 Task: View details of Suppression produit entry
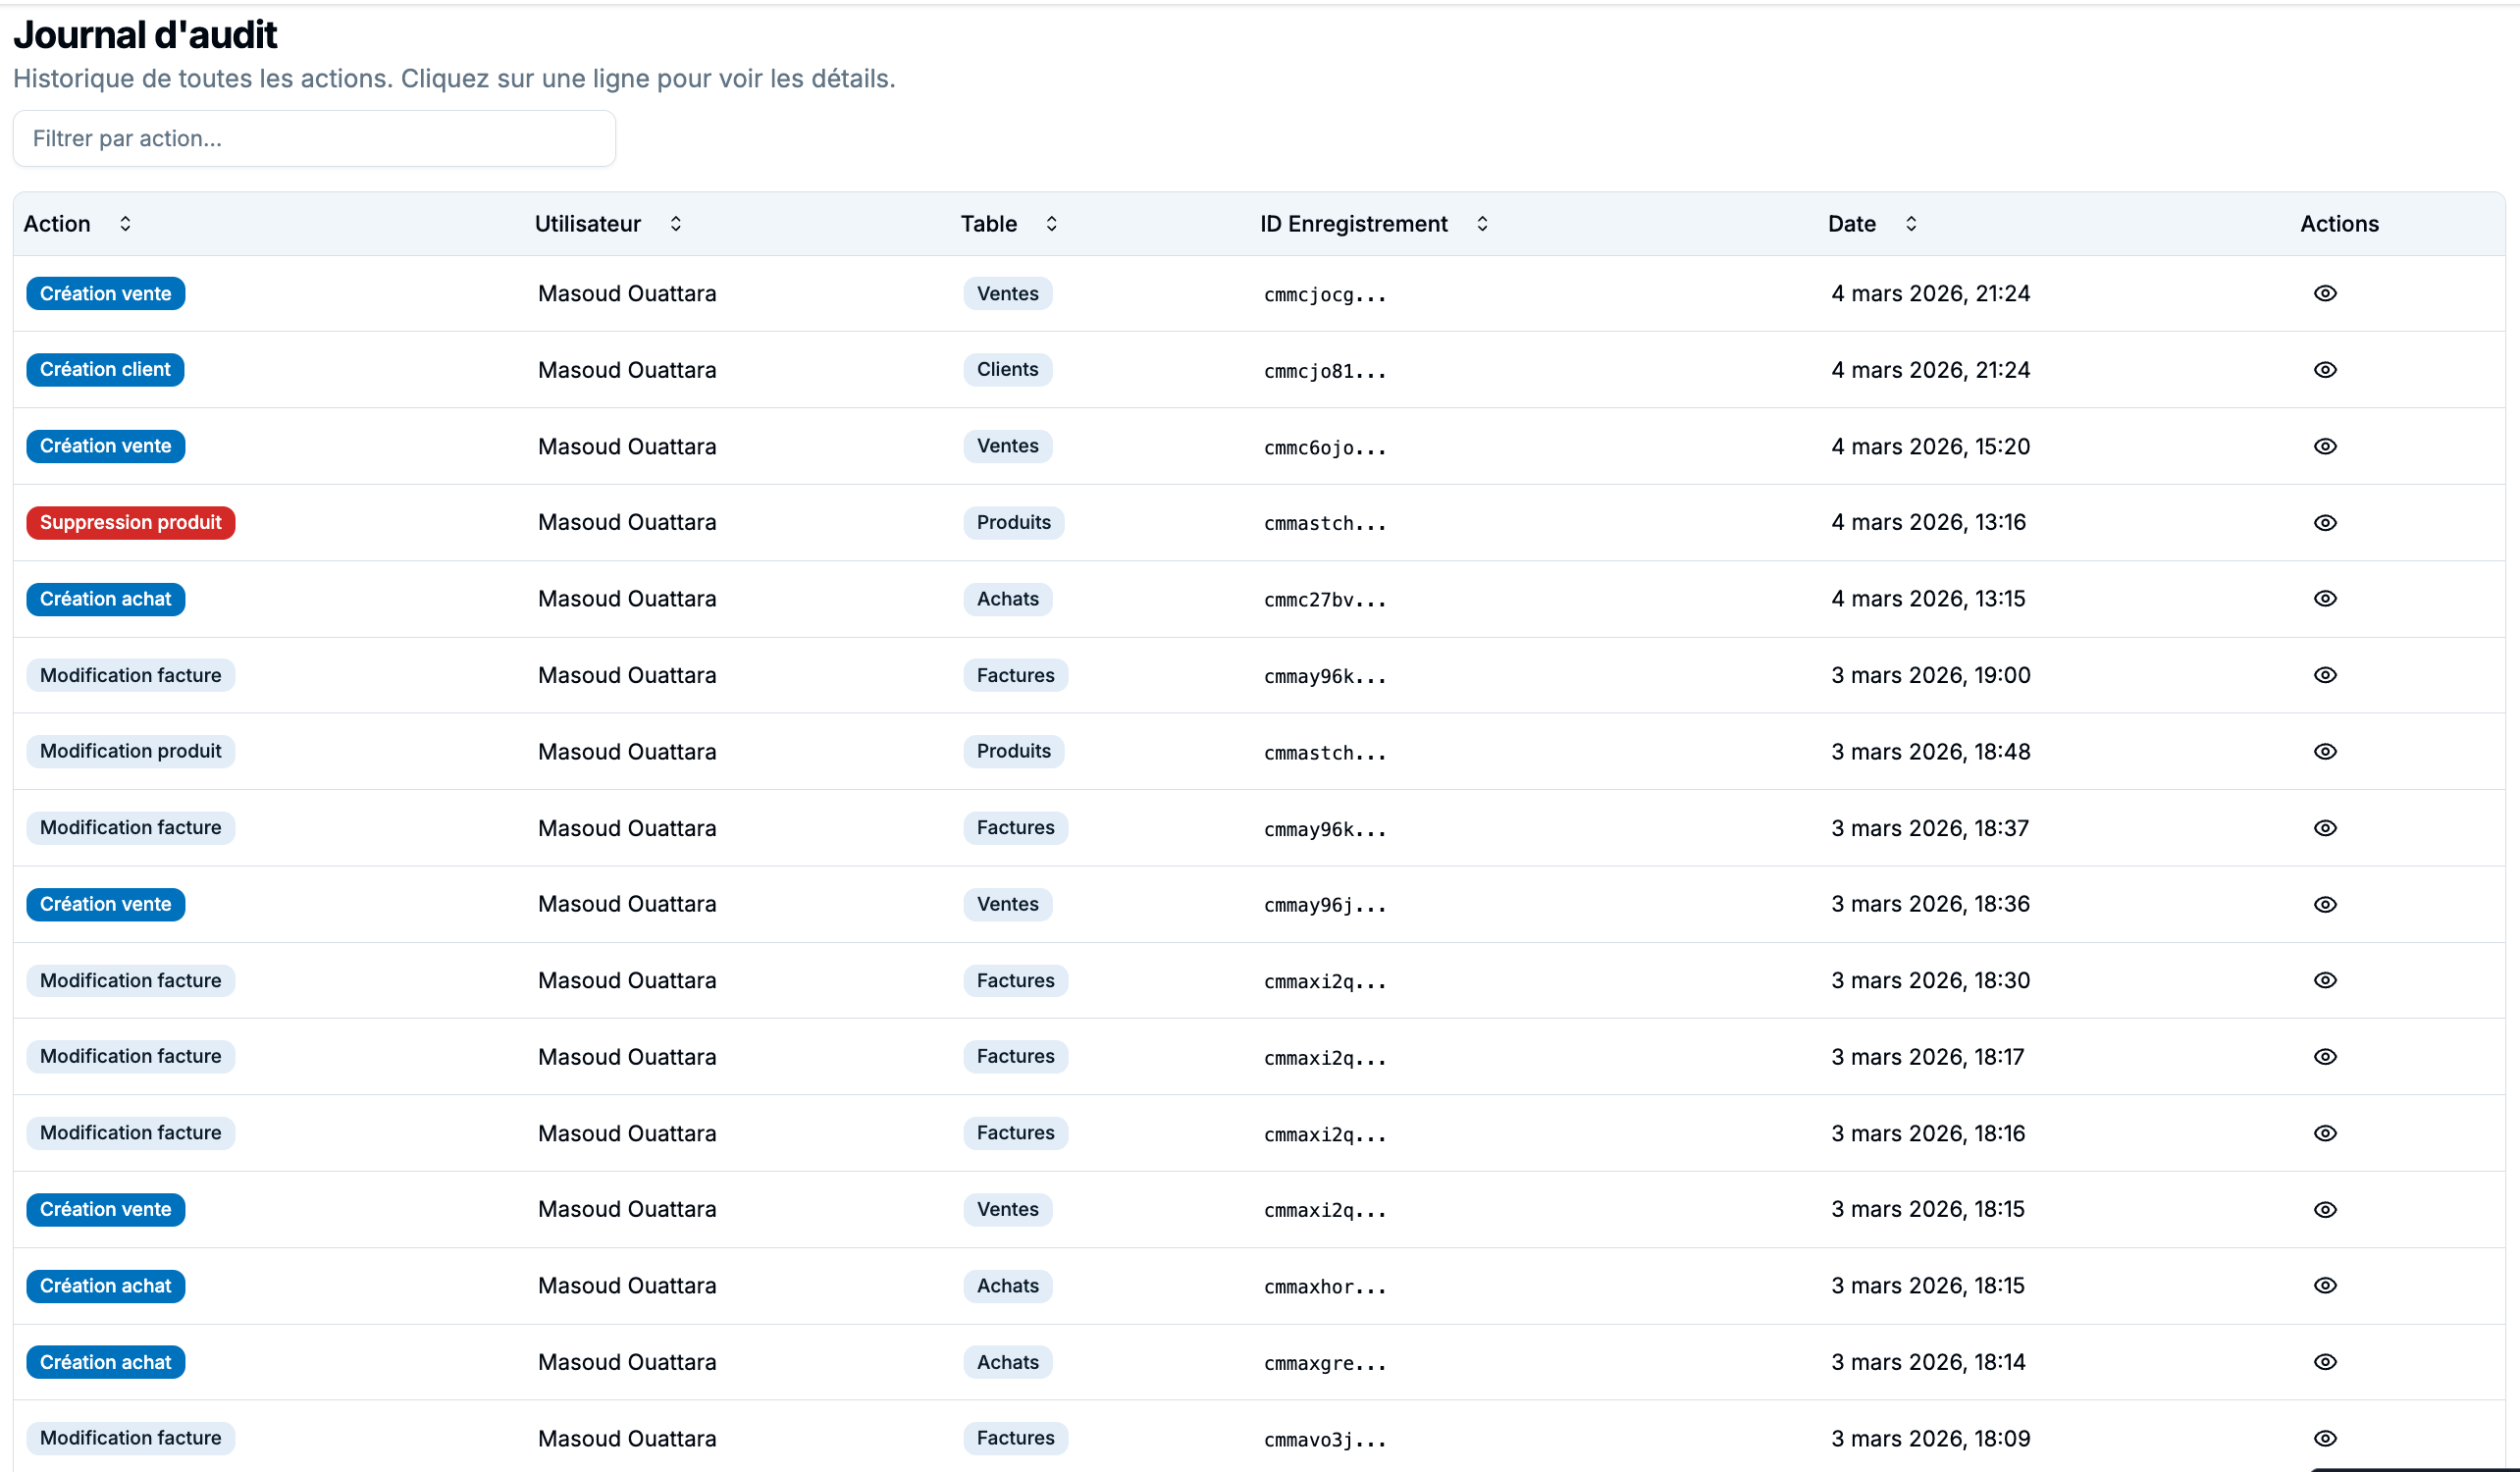tap(2324, 523)
